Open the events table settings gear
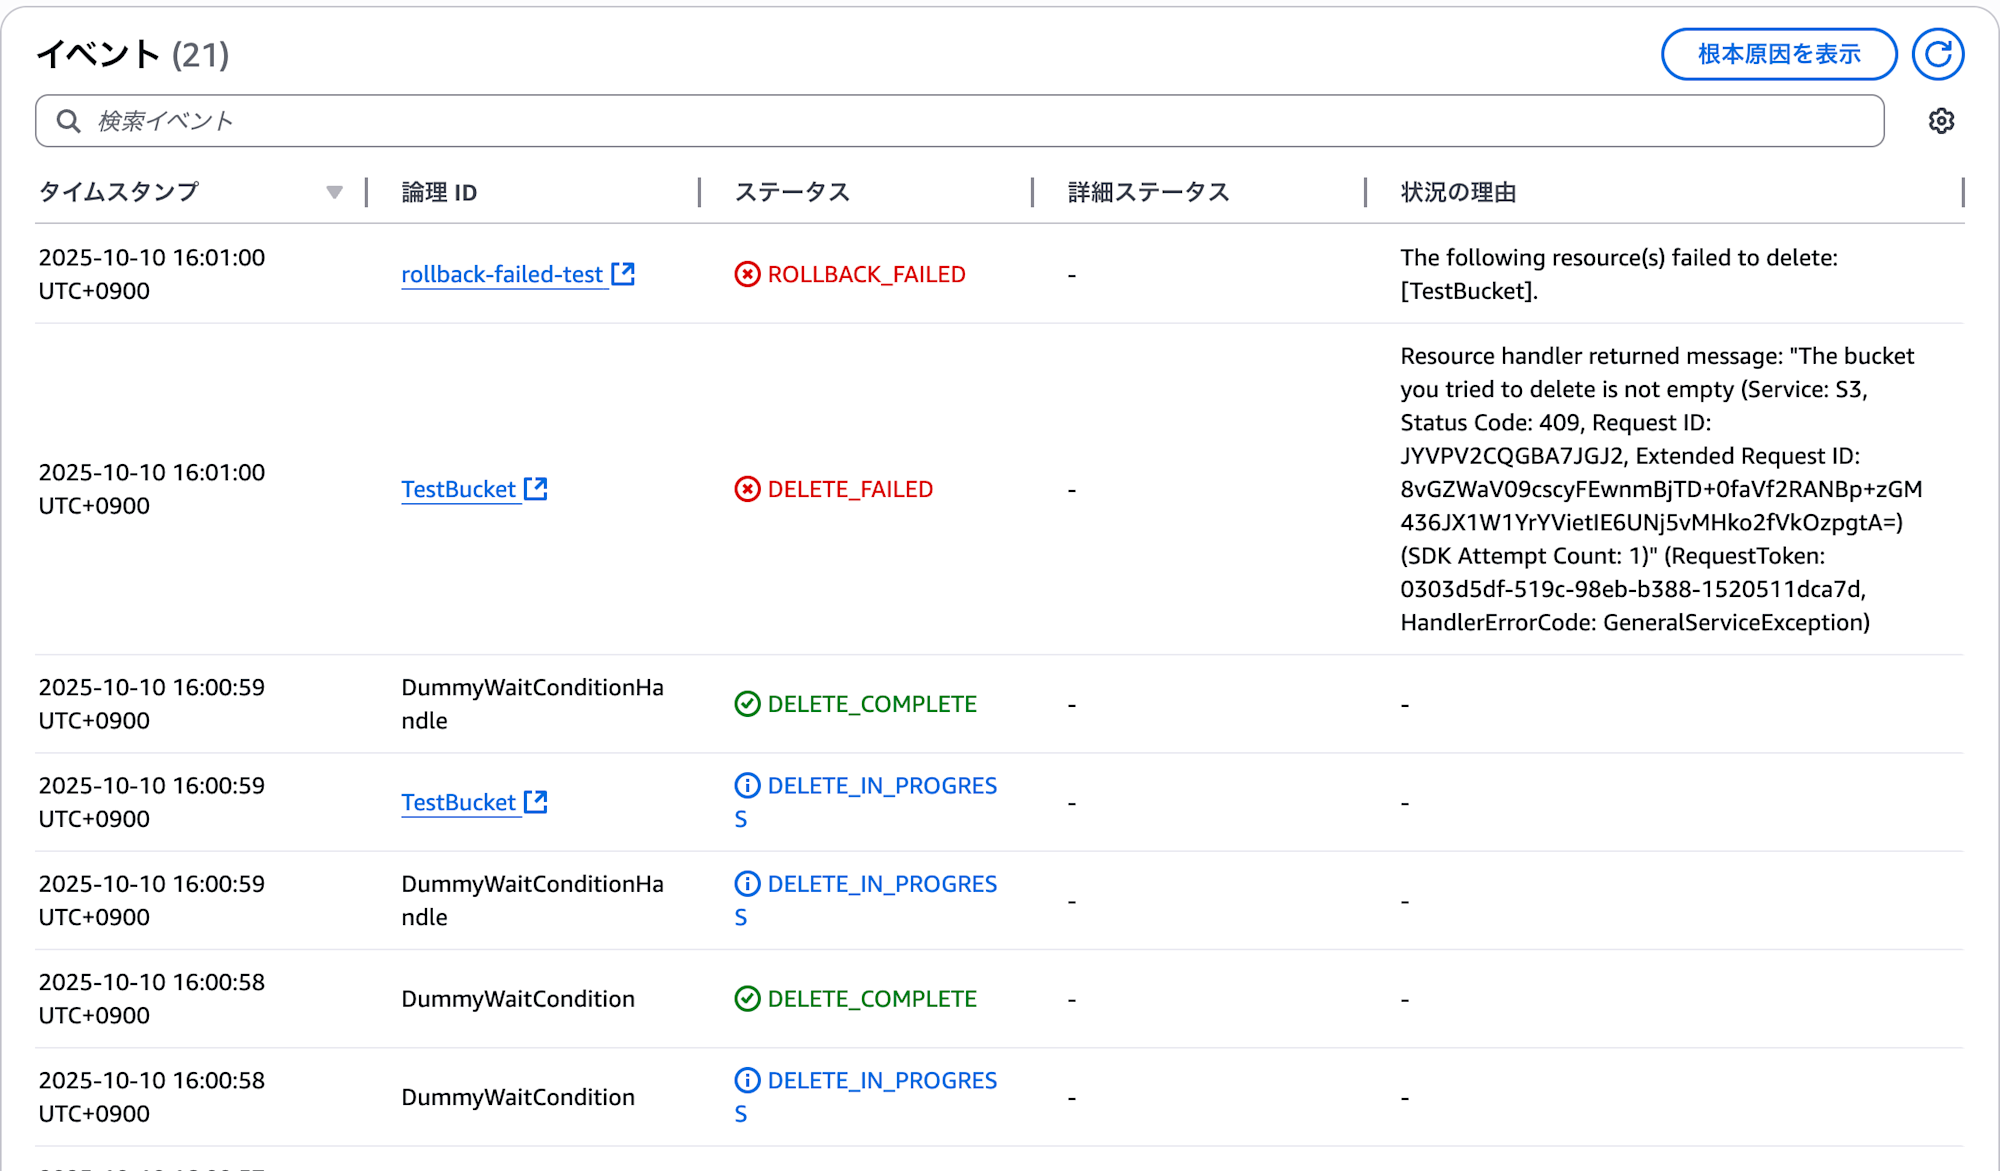Screen dimensions: 2000x1171 pyautogui.click(x=1941, y=121)
